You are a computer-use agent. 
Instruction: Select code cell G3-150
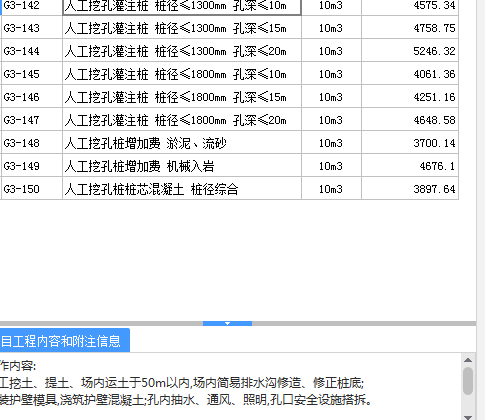coord(32,189)
